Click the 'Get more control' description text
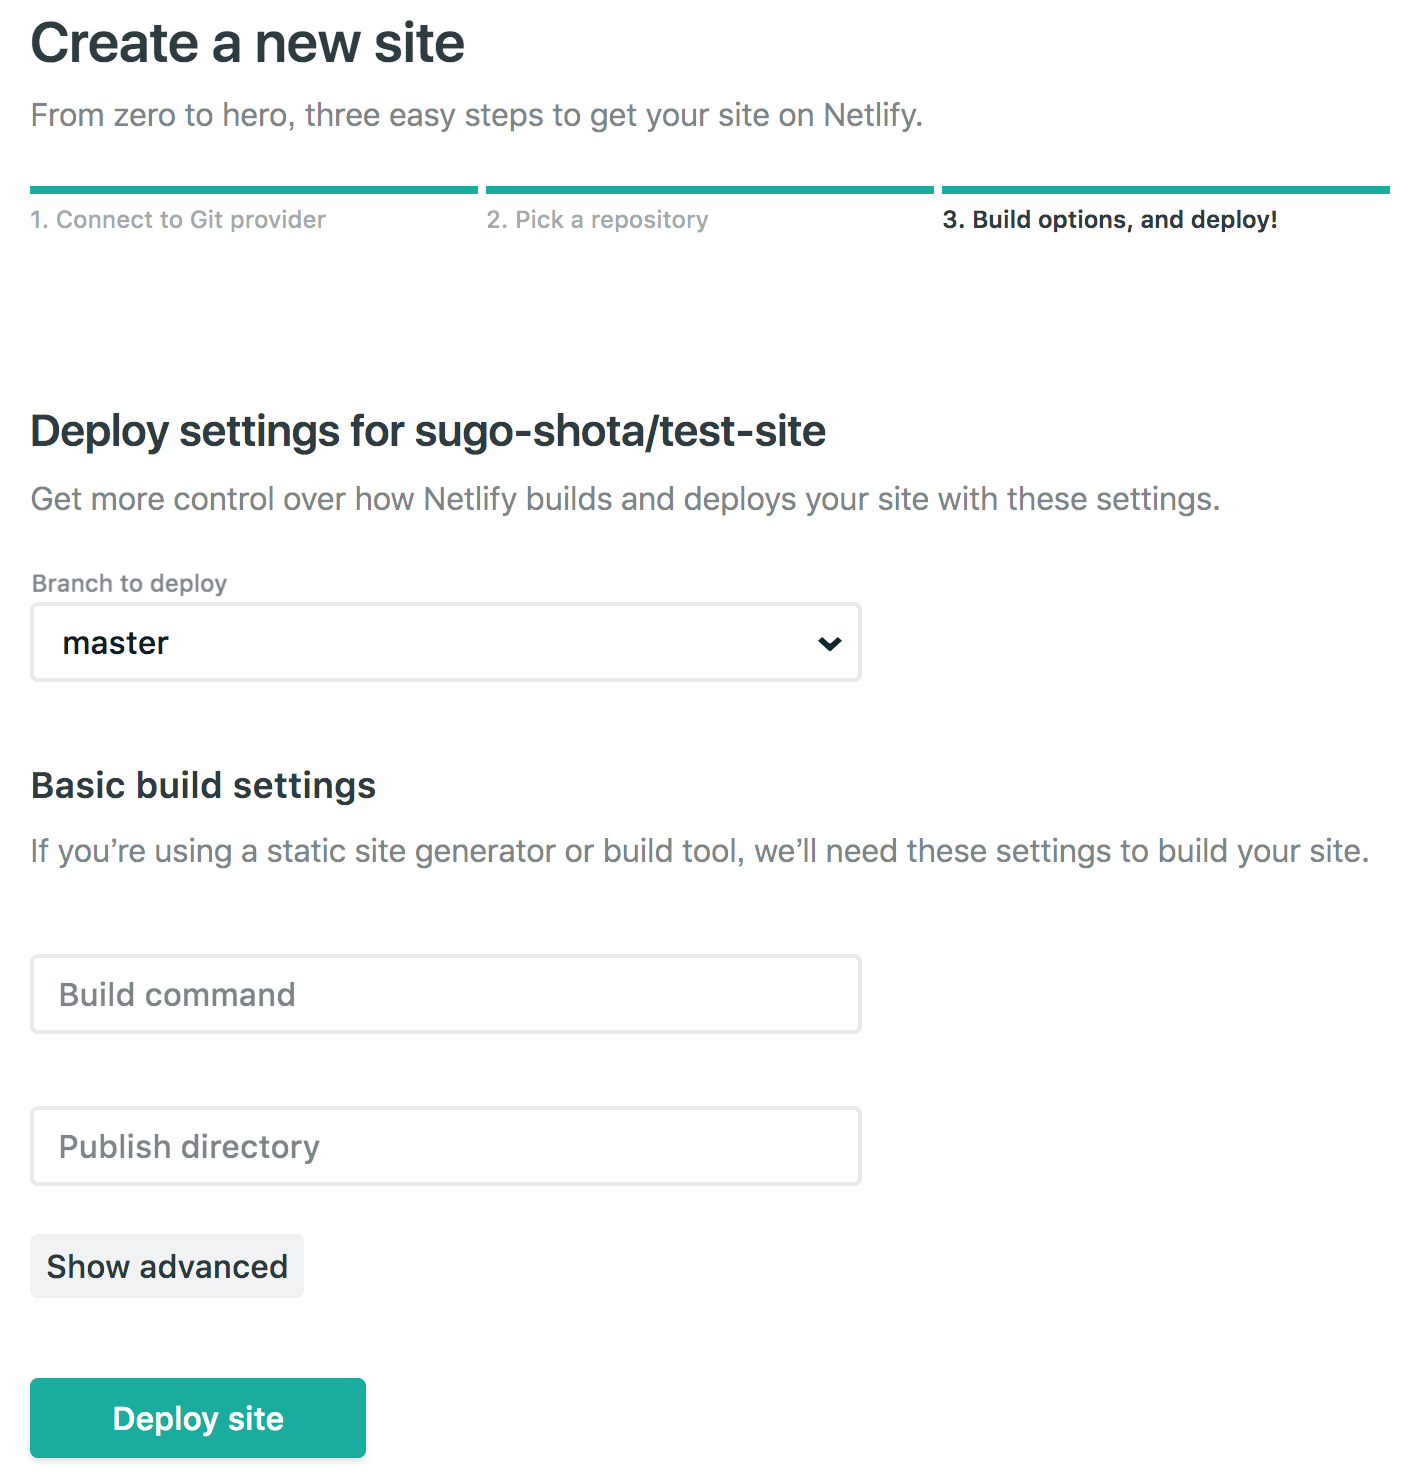 click(626, 498)
